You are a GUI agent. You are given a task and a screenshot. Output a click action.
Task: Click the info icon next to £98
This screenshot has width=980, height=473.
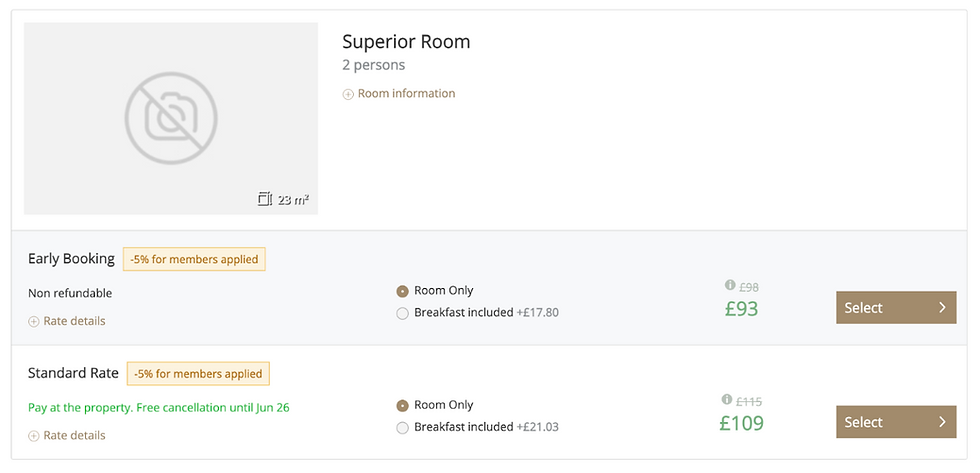tap(730, 286)
